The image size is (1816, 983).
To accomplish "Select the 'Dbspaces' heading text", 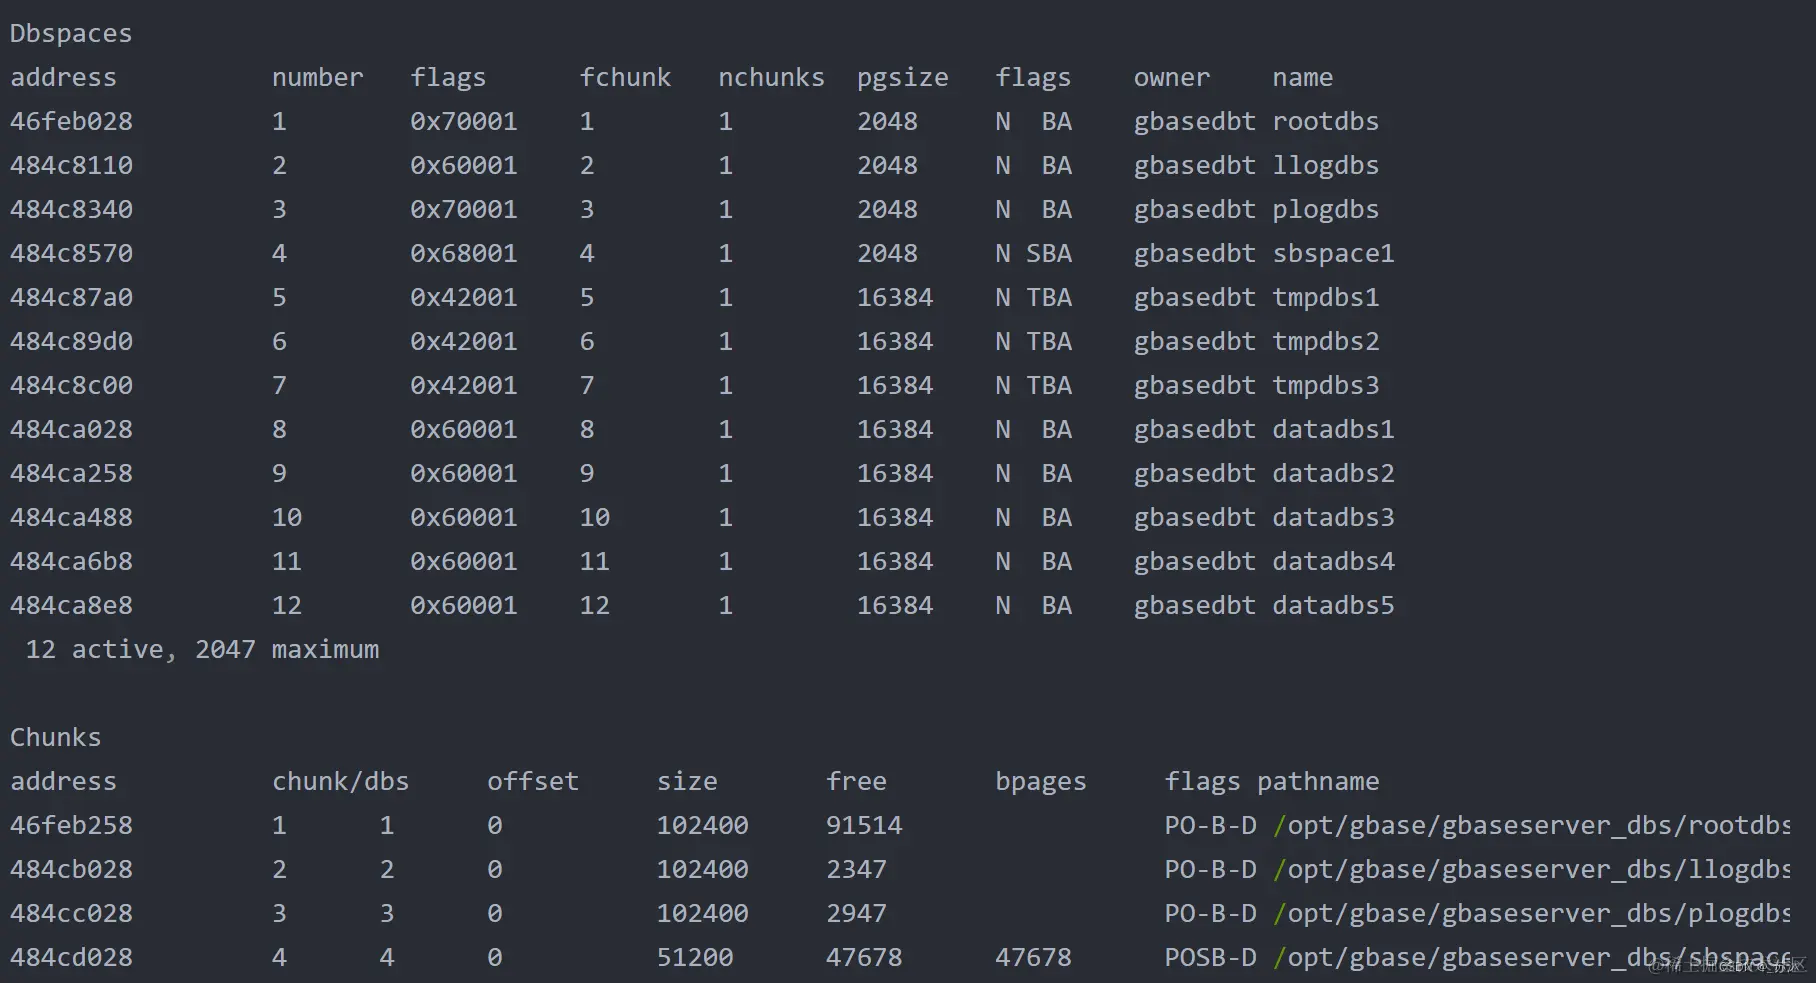I will (x=71, y=34).
